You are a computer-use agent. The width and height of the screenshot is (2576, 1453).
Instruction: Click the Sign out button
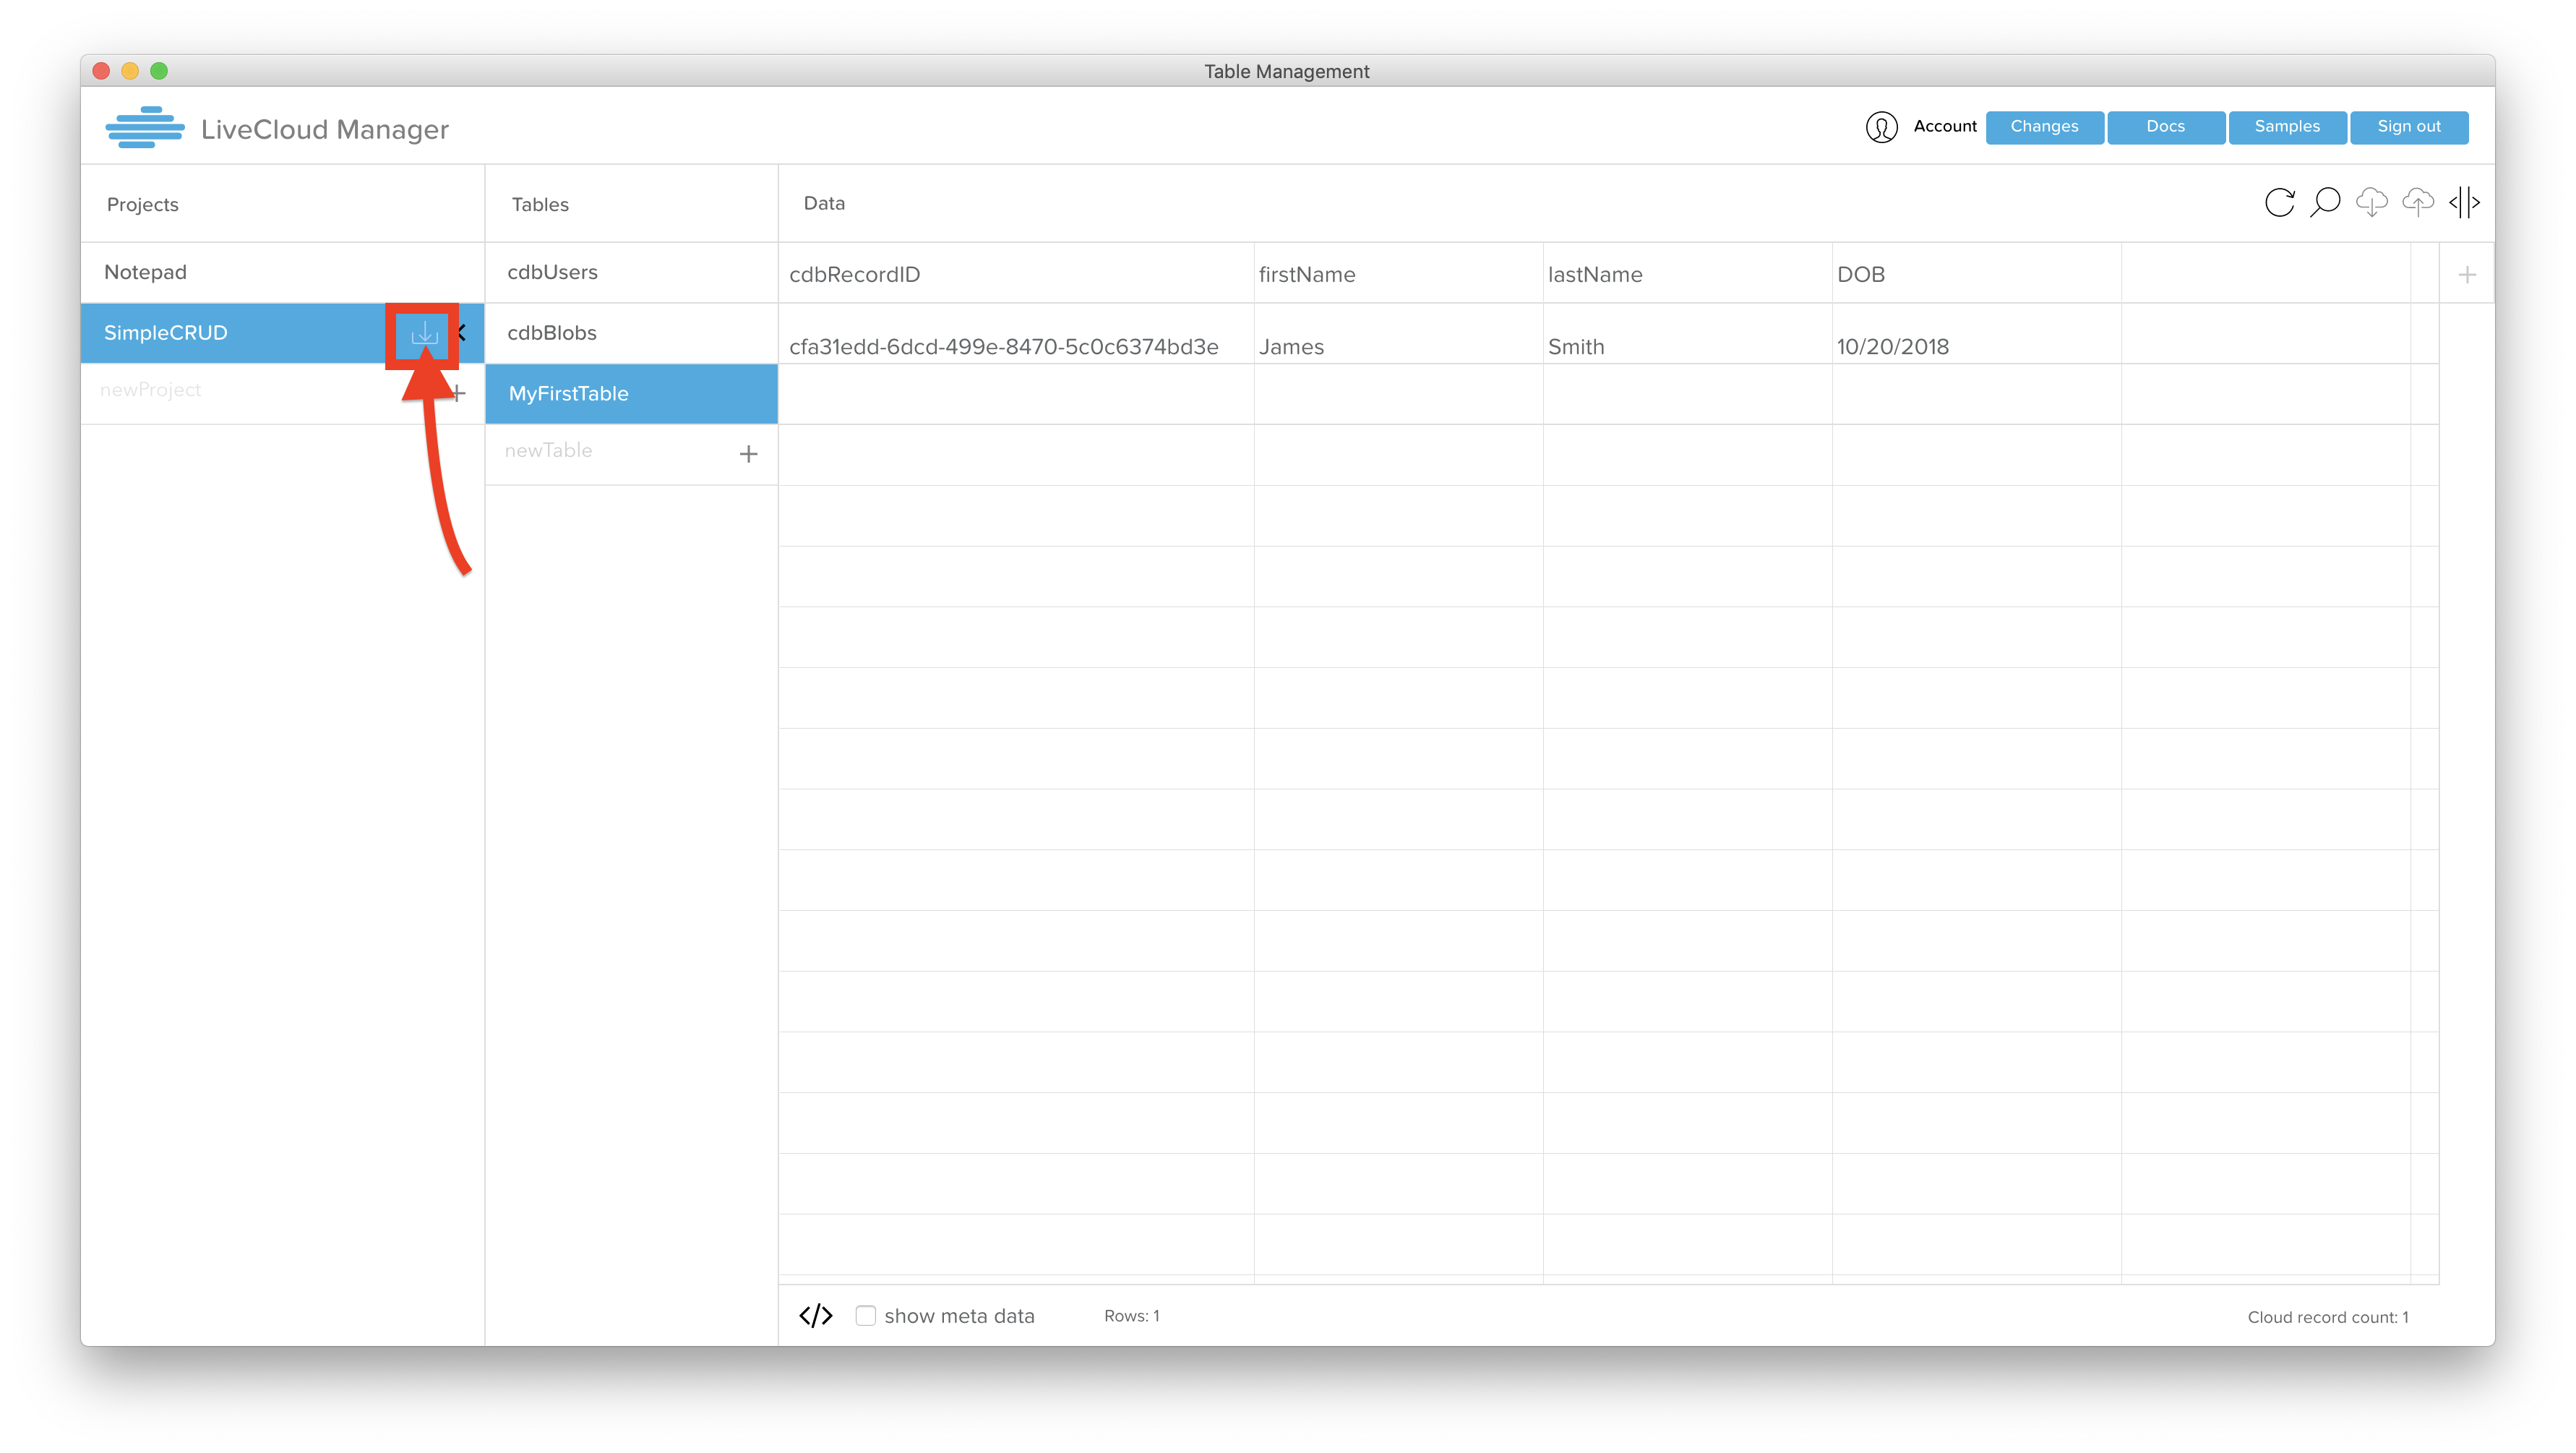2406,126
